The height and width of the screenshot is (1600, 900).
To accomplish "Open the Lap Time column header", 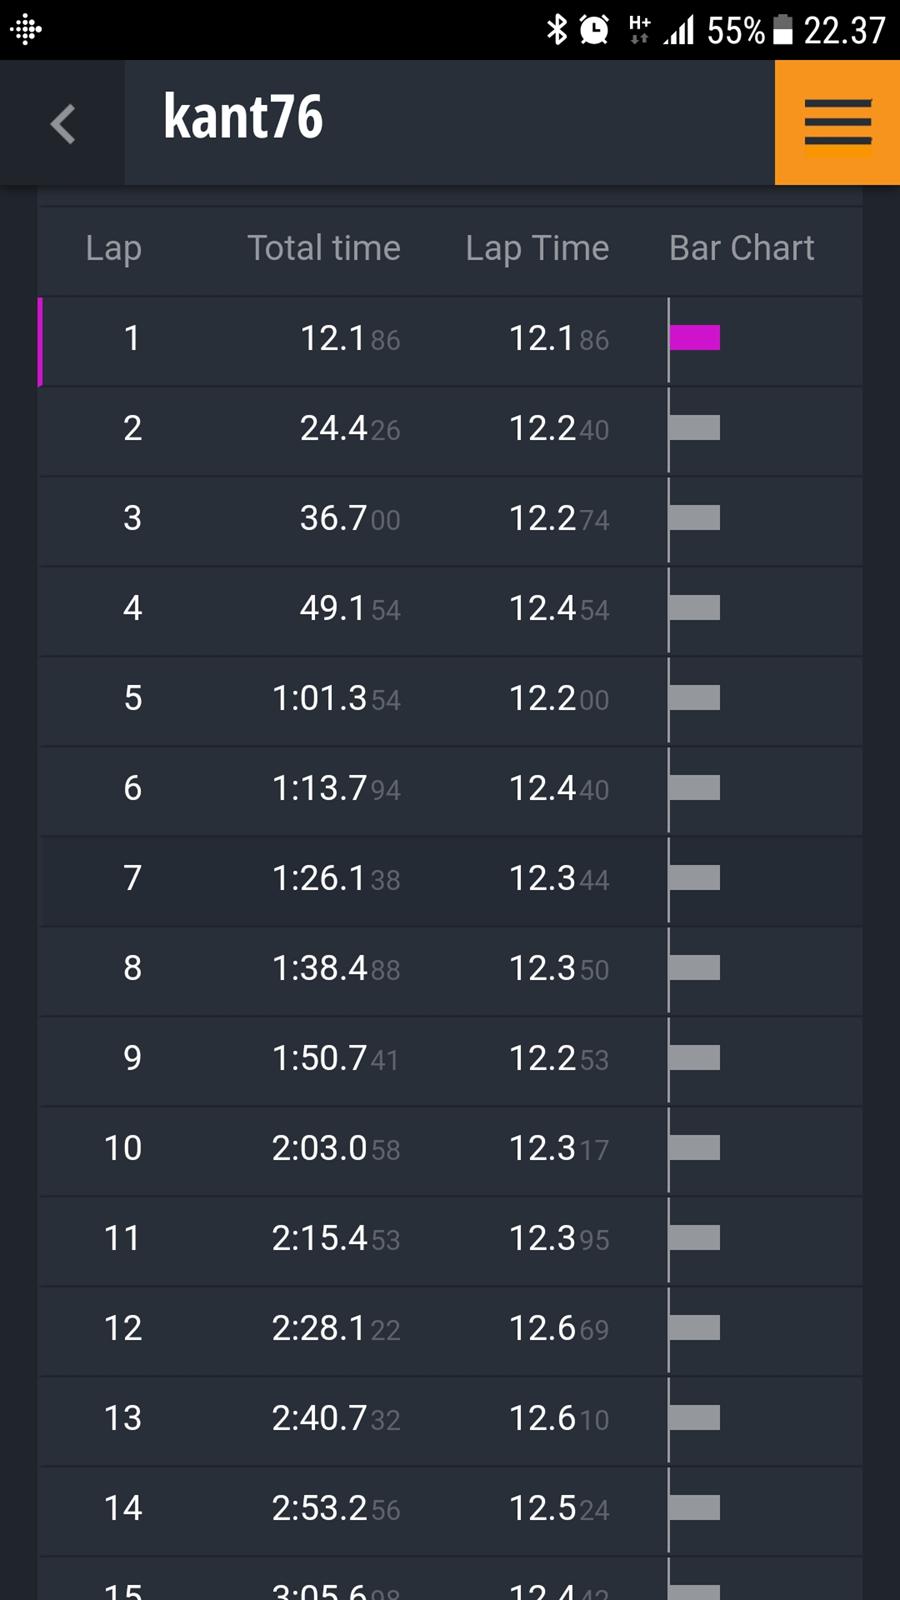I will pos(537,248).
